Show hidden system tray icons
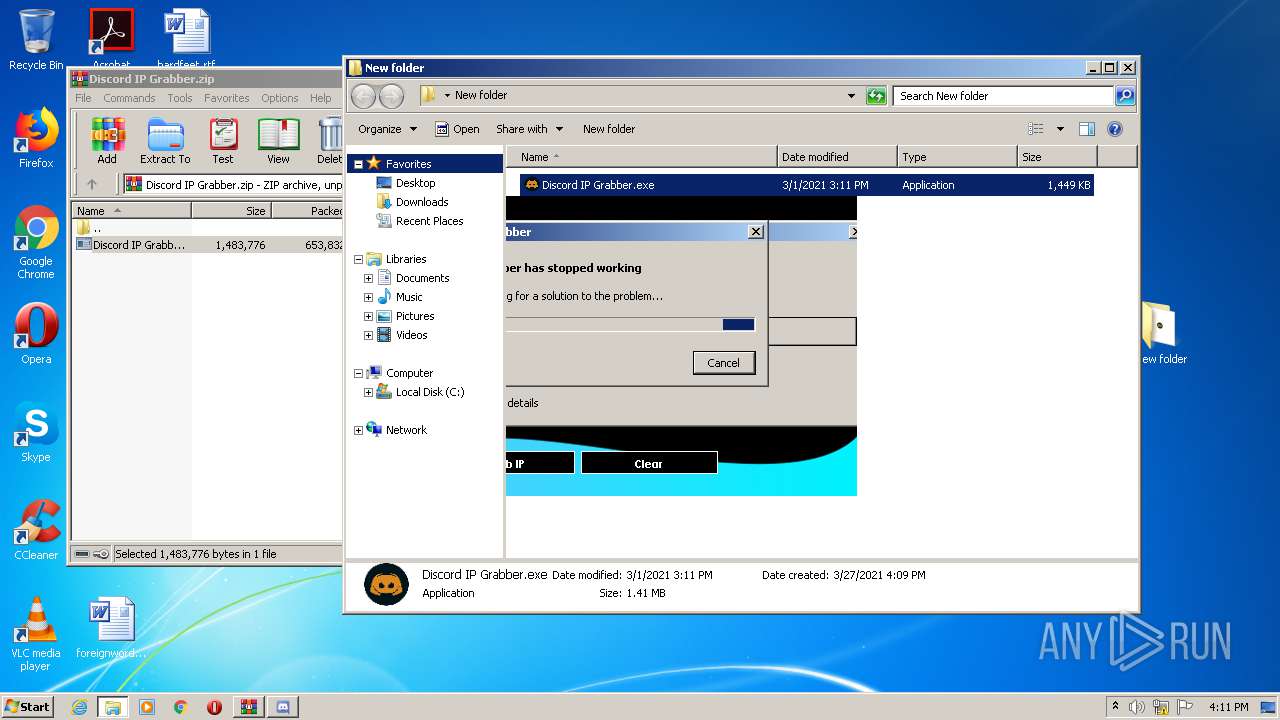 (x=1115, y=707)
